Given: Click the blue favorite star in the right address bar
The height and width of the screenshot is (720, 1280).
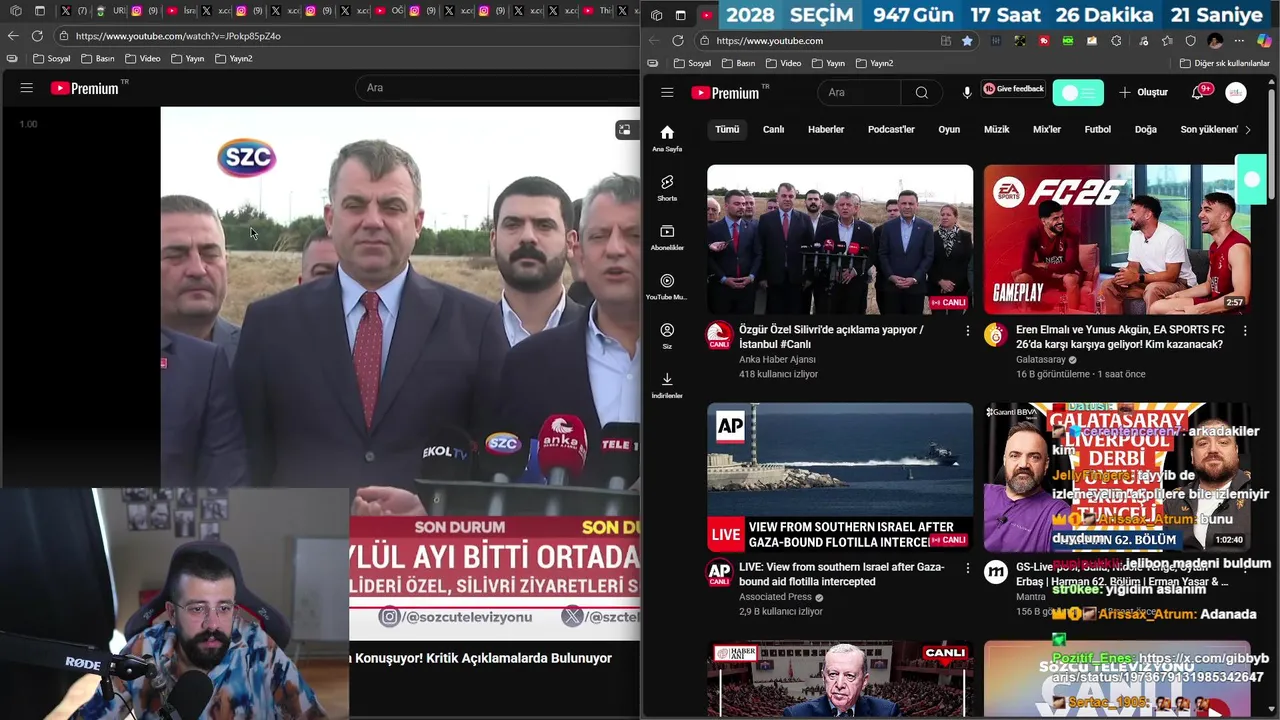Looking at the screenshot, I should pos(967,41).
